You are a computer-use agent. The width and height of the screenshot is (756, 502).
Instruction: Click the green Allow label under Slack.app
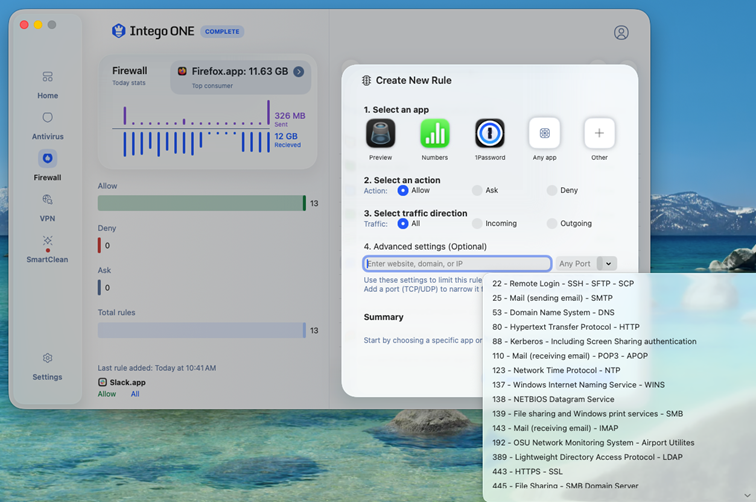[107, 394]
